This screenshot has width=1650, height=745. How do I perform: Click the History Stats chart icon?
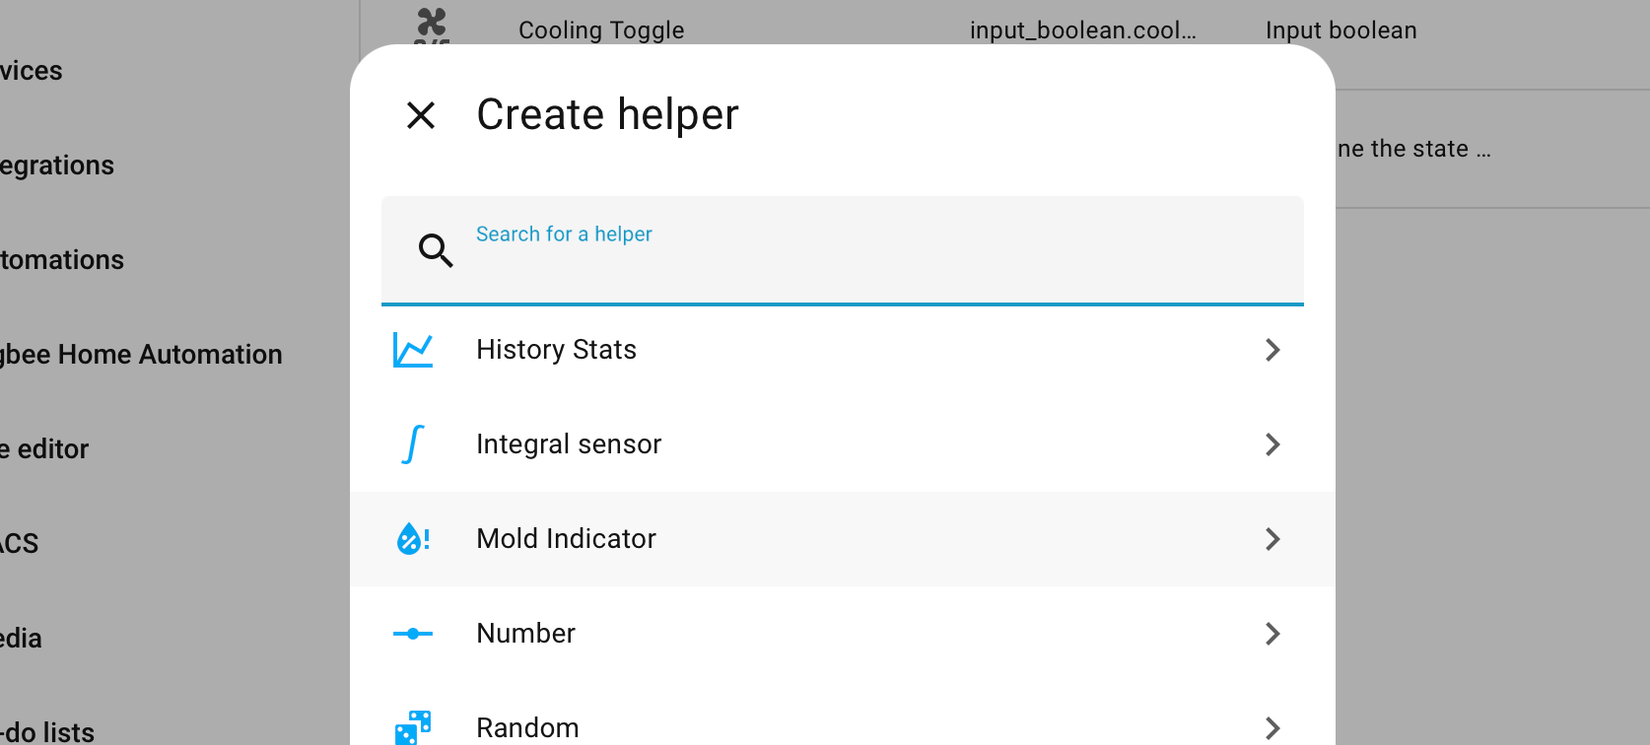coord(412,350)
